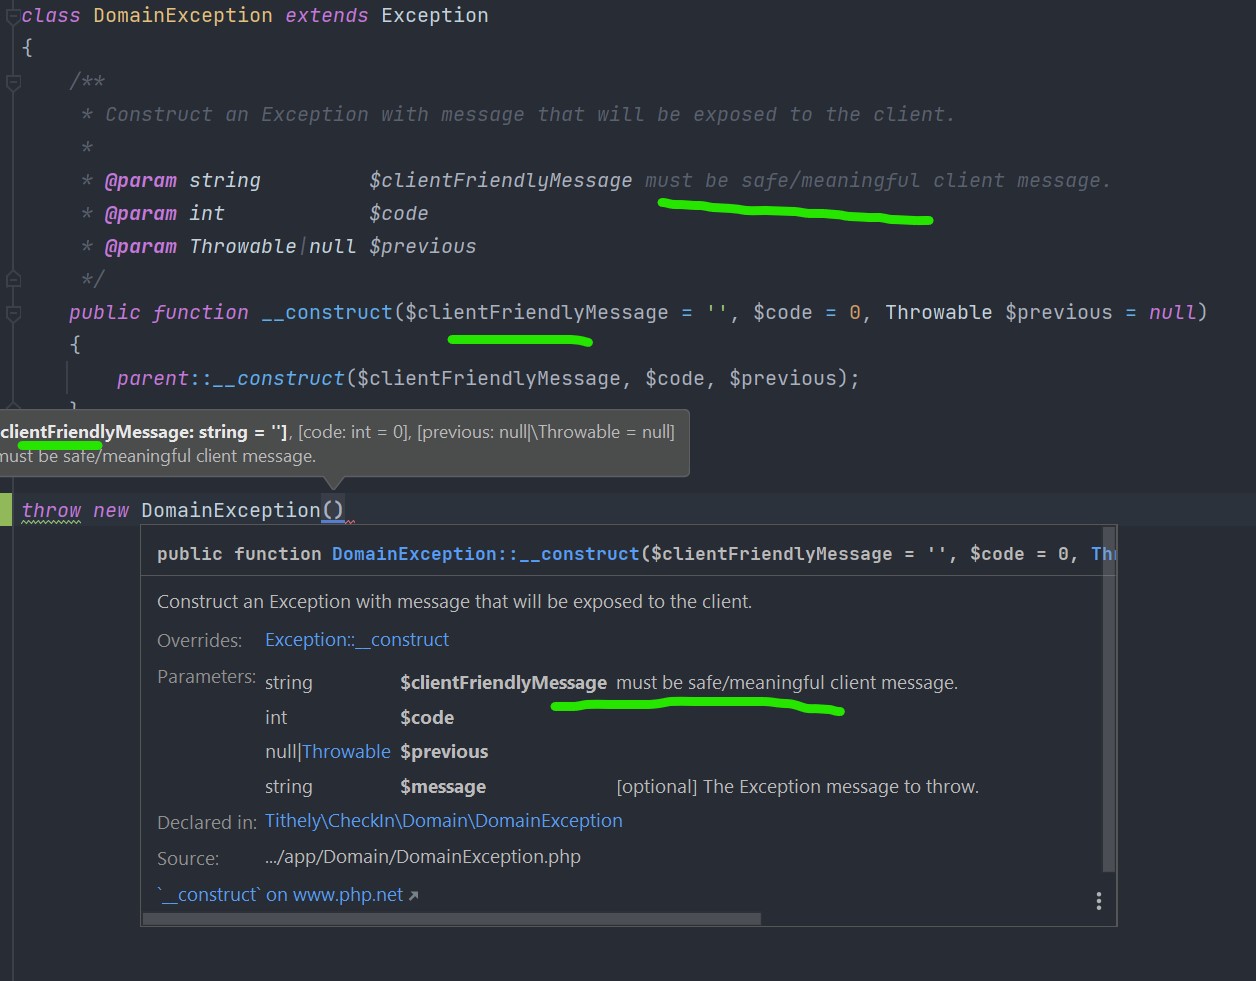Viewport: 1256px width, 981px height.
Task: Open Tithely\CheckIn\Domain\DomainException declaration link
Action: pos(443,821)
